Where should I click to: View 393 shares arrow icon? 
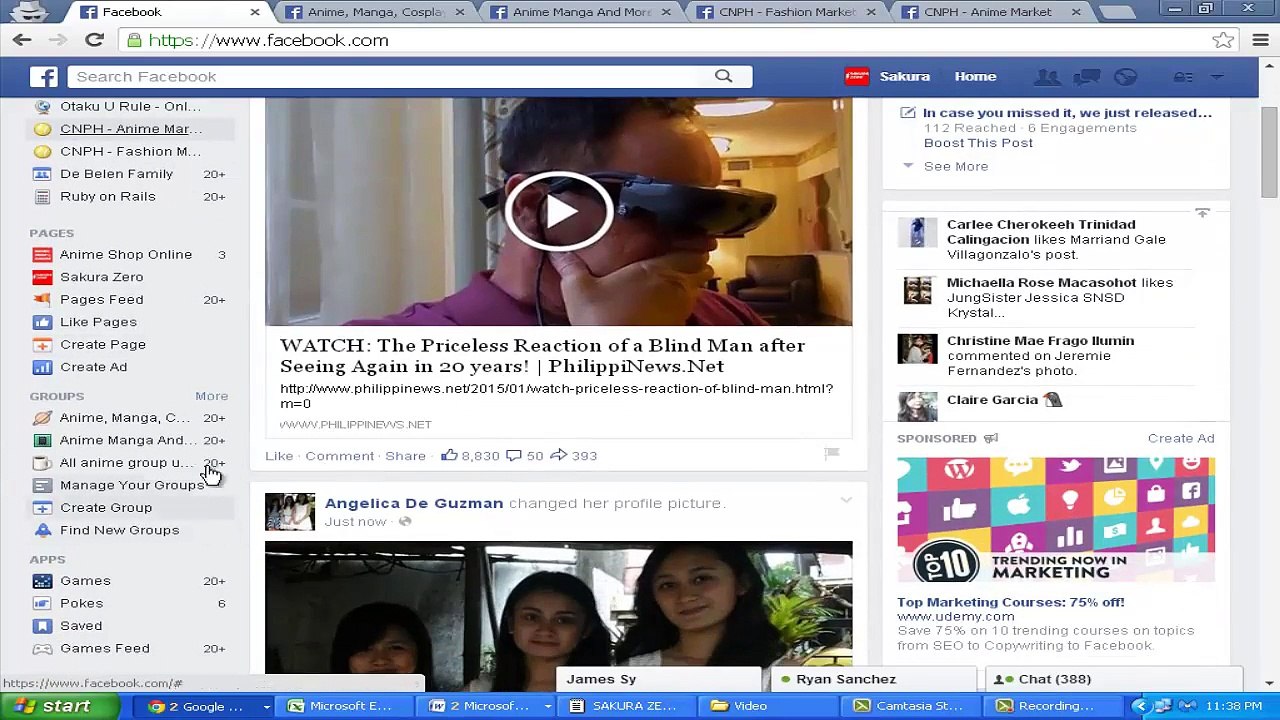click(558, 455)
